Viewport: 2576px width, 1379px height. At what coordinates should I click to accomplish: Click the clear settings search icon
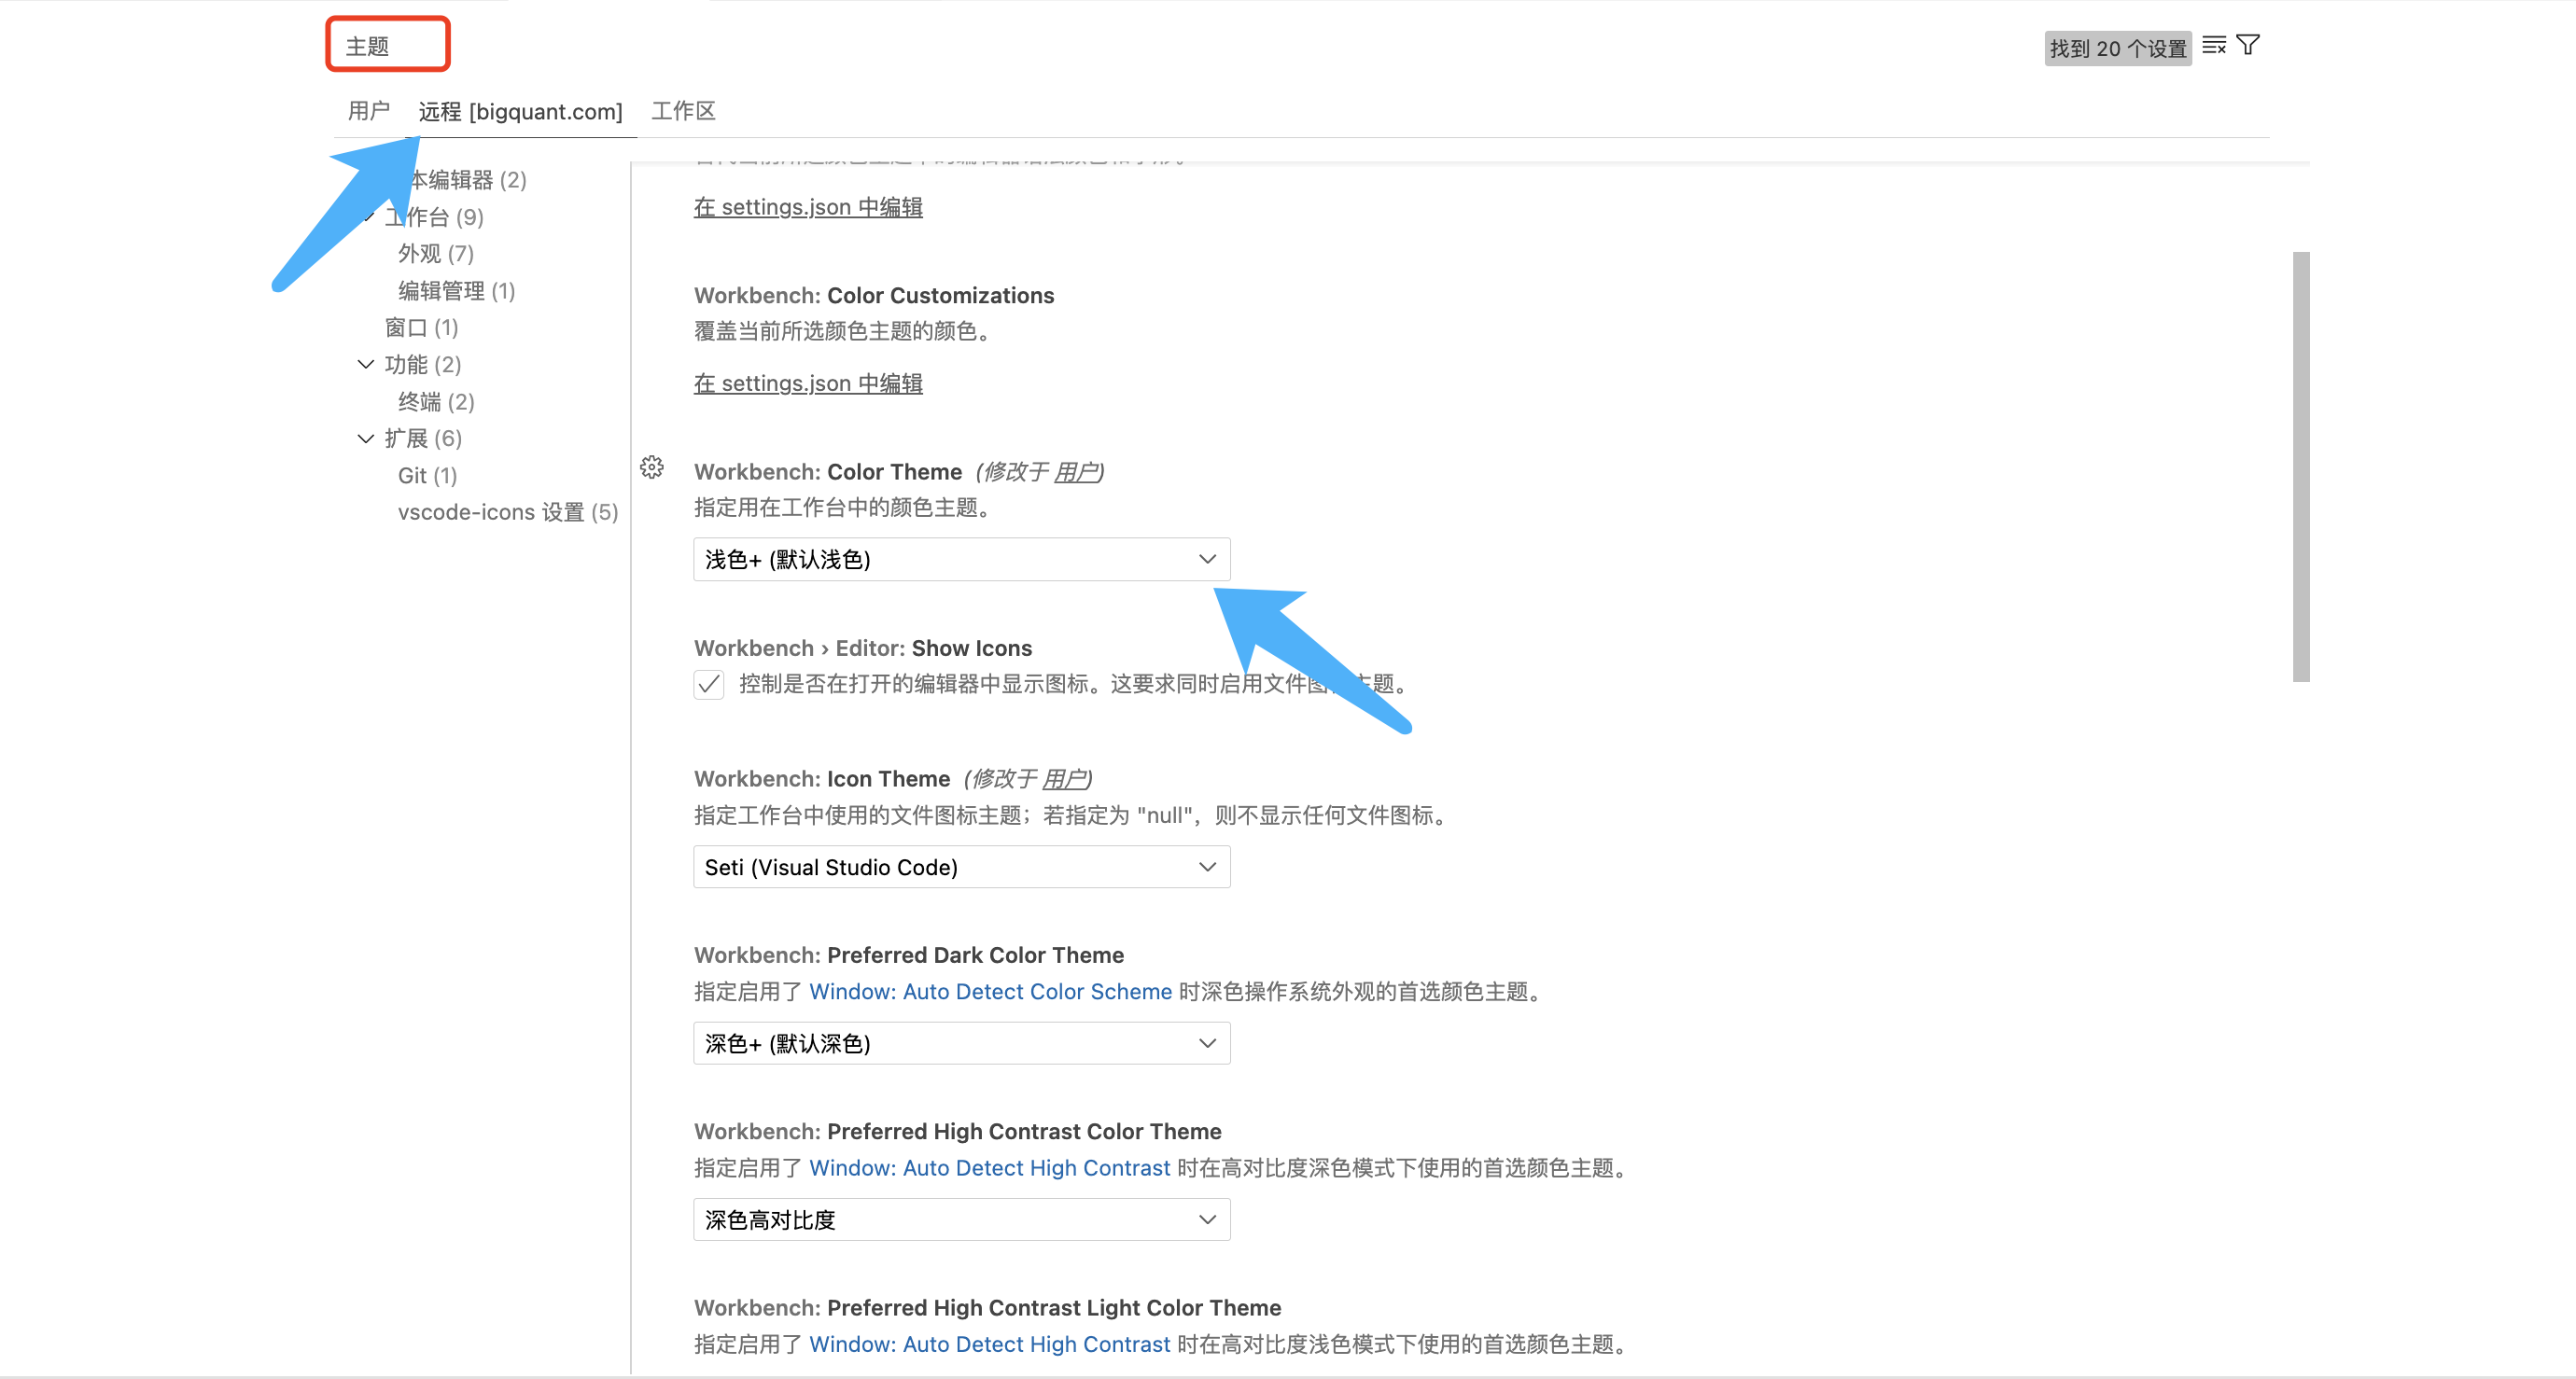pos(2213,46)
